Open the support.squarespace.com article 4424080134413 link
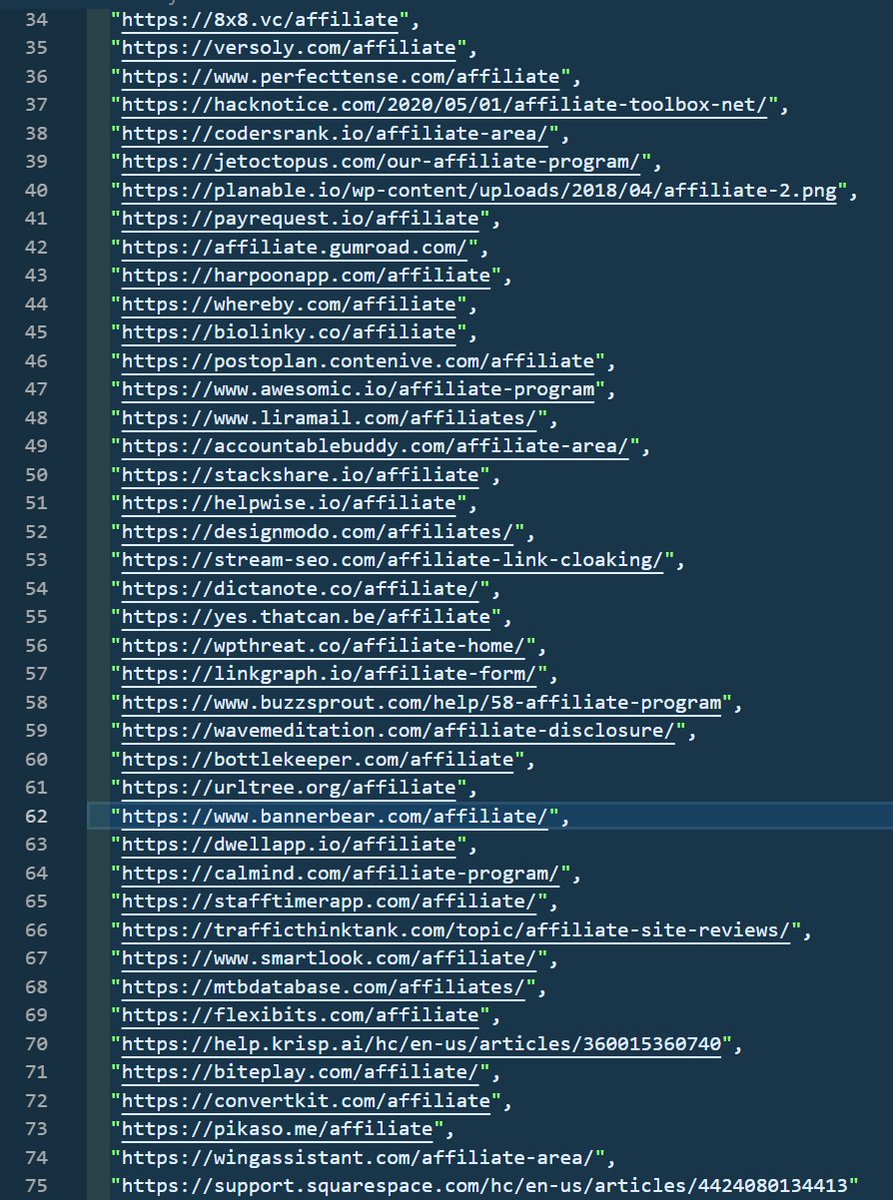Screen dimensions: 893x1200 484,1187
